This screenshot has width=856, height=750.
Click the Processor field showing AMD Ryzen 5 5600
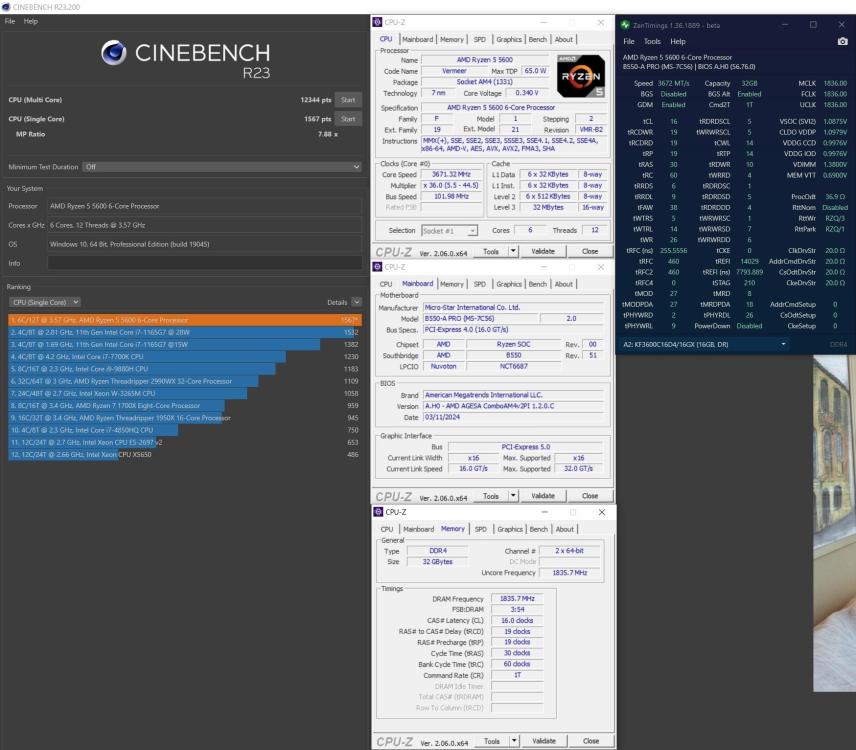pyautogui.click(x=205, y=206)
